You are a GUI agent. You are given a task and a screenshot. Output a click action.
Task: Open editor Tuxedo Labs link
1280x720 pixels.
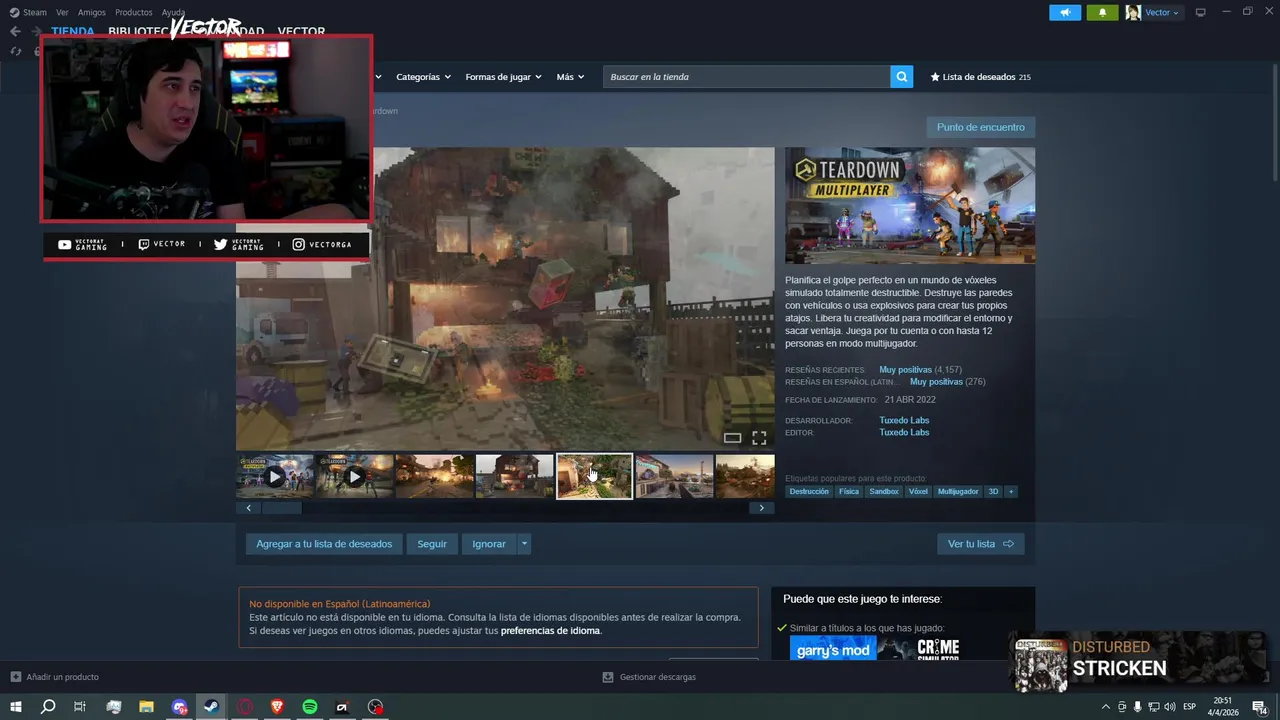pyautogui.click(x=904, y=432)
